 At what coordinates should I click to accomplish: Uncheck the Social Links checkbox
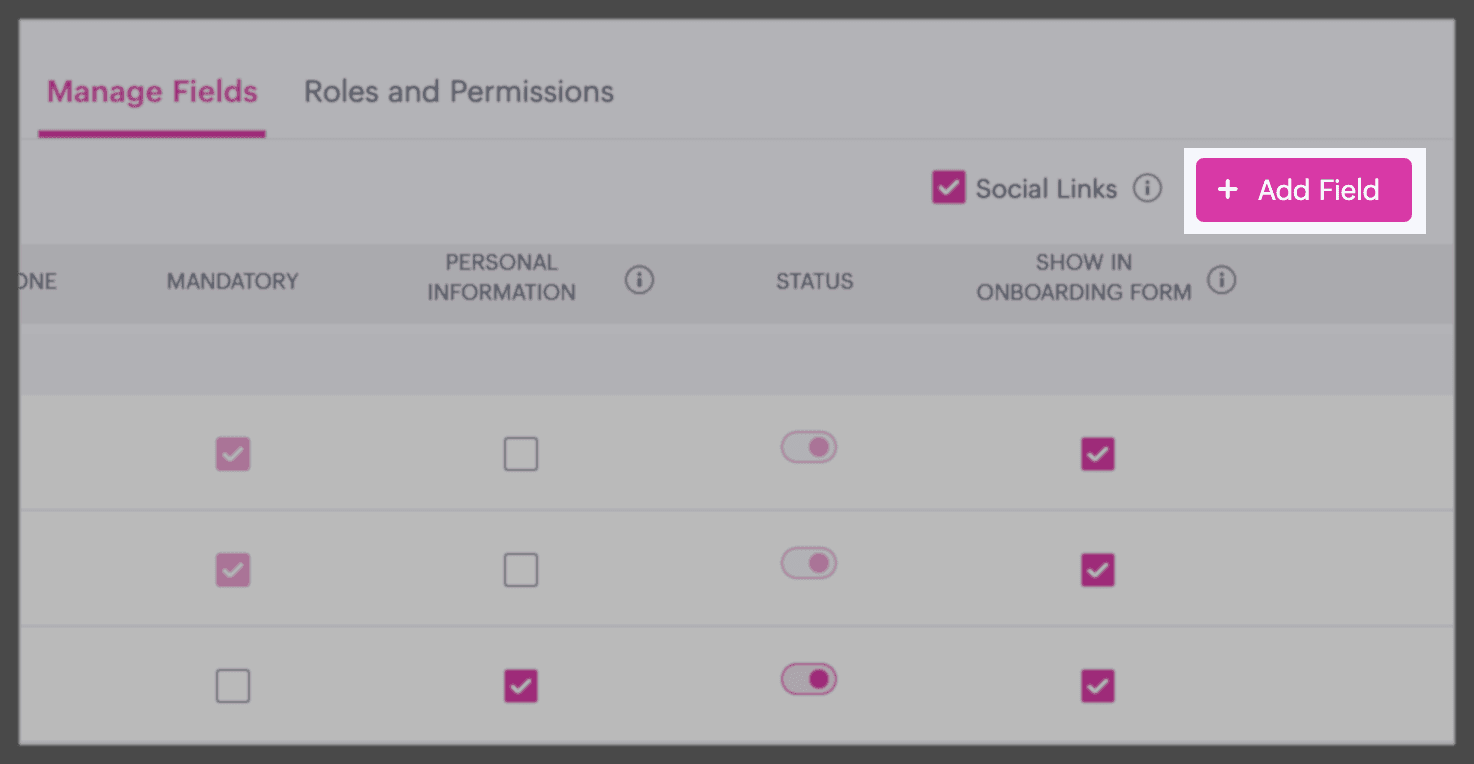coord(948,188)
